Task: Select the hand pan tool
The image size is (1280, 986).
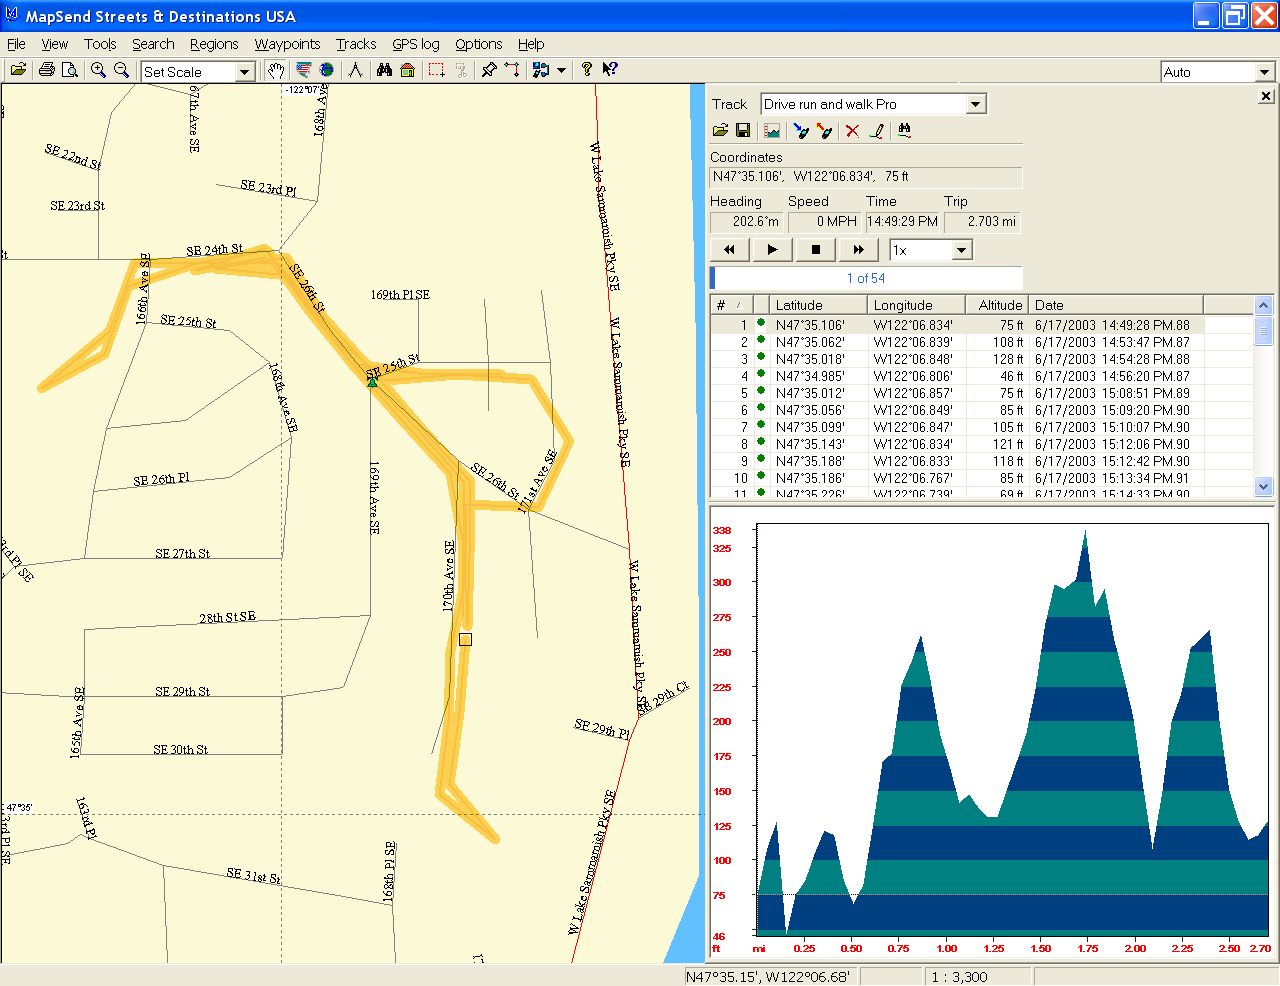Action: [x=275, y=70]
